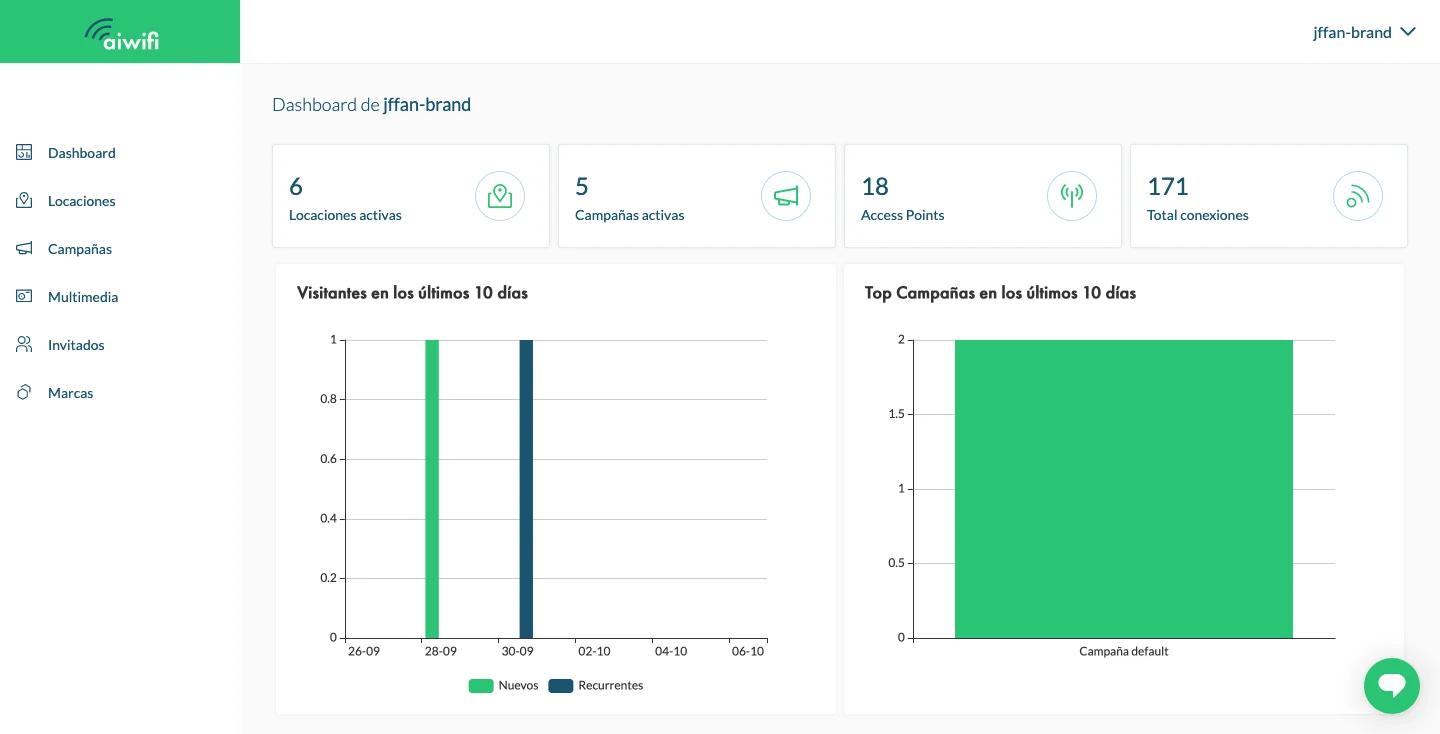Click the Marcas sidebar icon
This screenshot has height=734, width=1440.
[x=24, y=393]
